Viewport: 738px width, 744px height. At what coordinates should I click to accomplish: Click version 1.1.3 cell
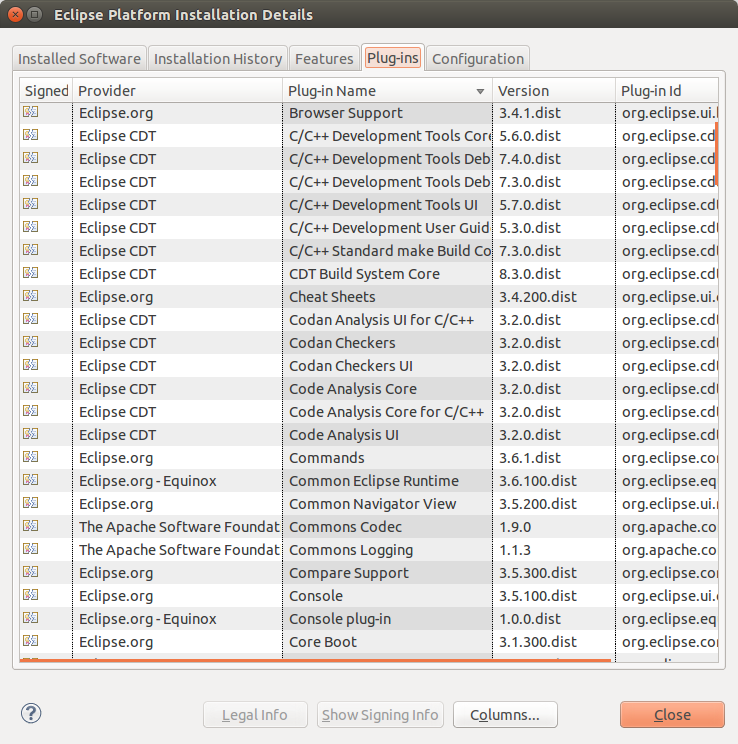click(x=554, y=550)
